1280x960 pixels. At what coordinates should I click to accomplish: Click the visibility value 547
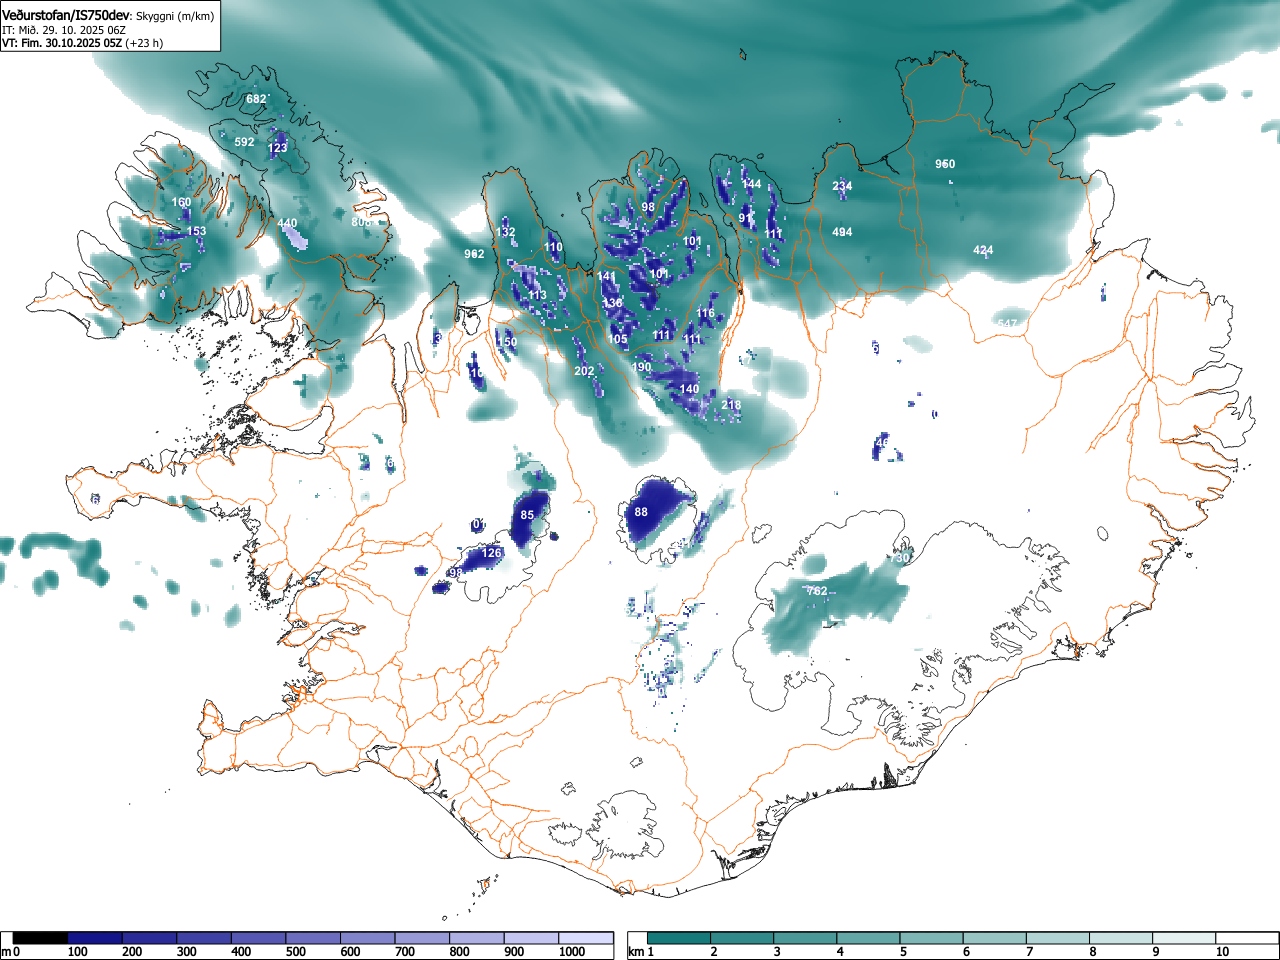pos(1007,324)
